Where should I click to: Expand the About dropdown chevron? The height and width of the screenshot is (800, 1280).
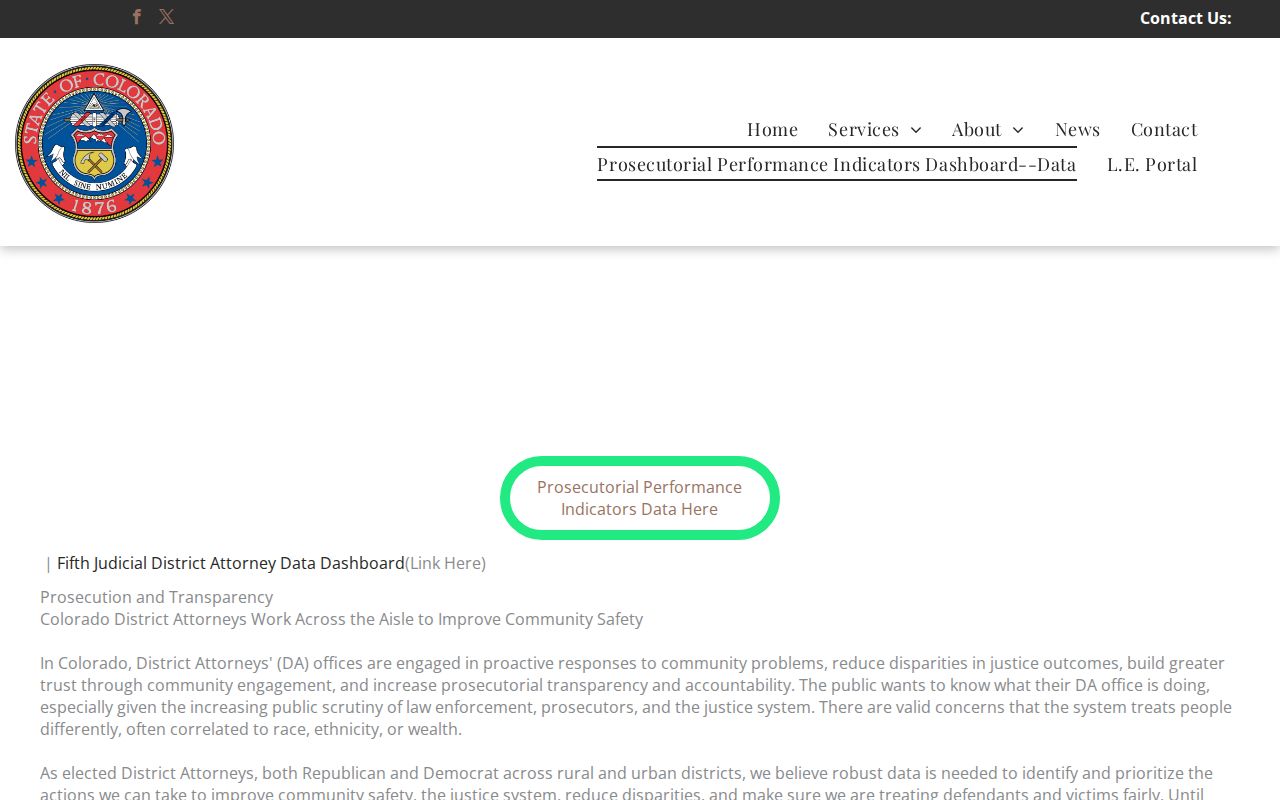1018,130
